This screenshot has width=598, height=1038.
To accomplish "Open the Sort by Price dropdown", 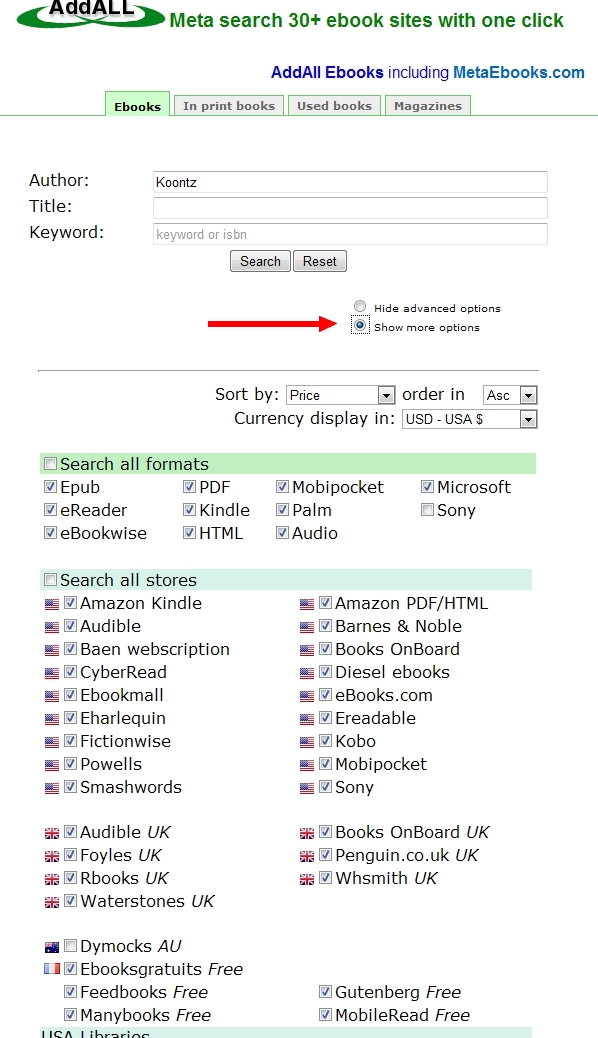I will click(340, 395).
